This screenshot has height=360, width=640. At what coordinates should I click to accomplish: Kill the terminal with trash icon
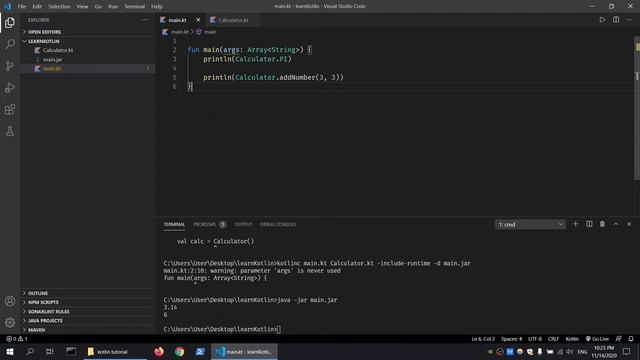pyautogui.click(x=602, y=224)
